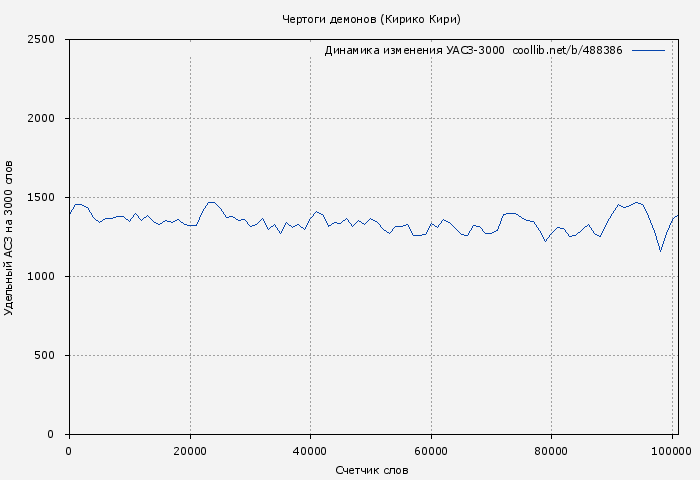
Task: Select the 1500 tick on the Y axis
Action: point(47,198)
